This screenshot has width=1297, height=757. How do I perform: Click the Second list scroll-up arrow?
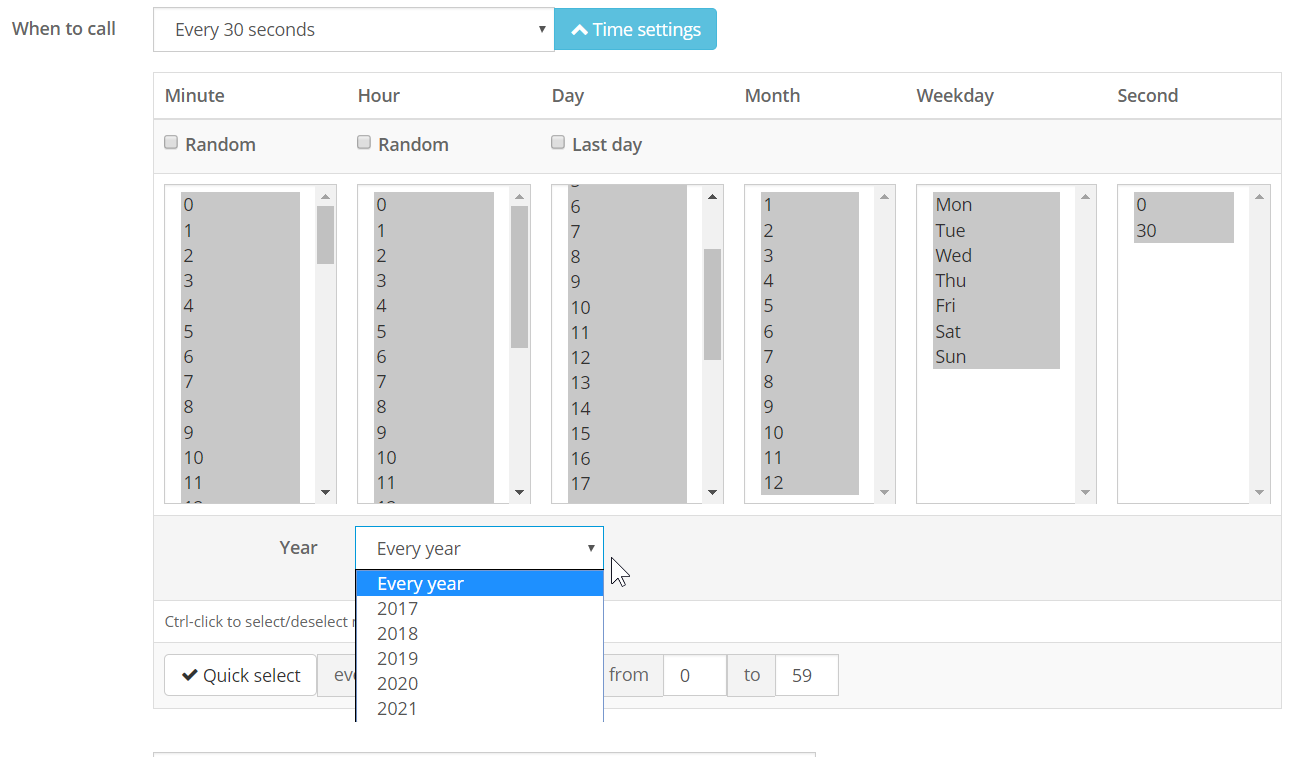(1260, 196)
